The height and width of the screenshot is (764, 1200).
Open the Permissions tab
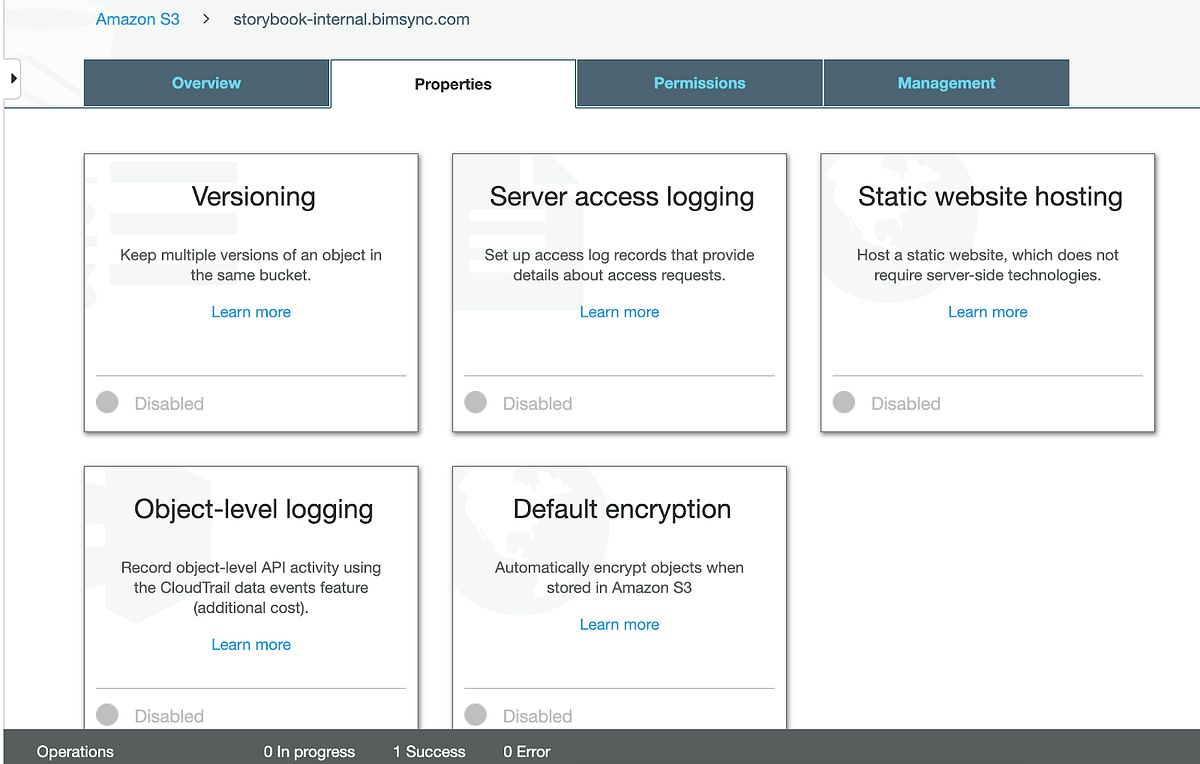coord(699,83)
